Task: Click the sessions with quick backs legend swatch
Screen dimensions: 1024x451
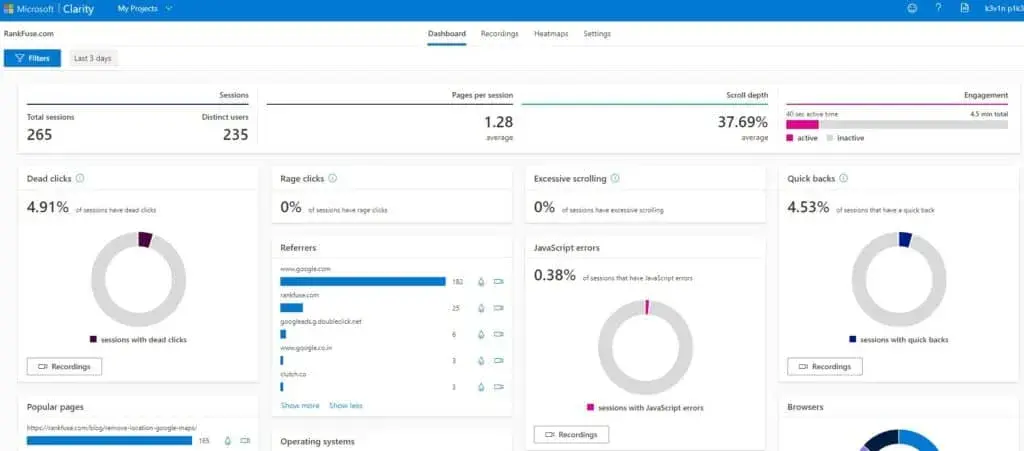Action: (x=852, y=339)
